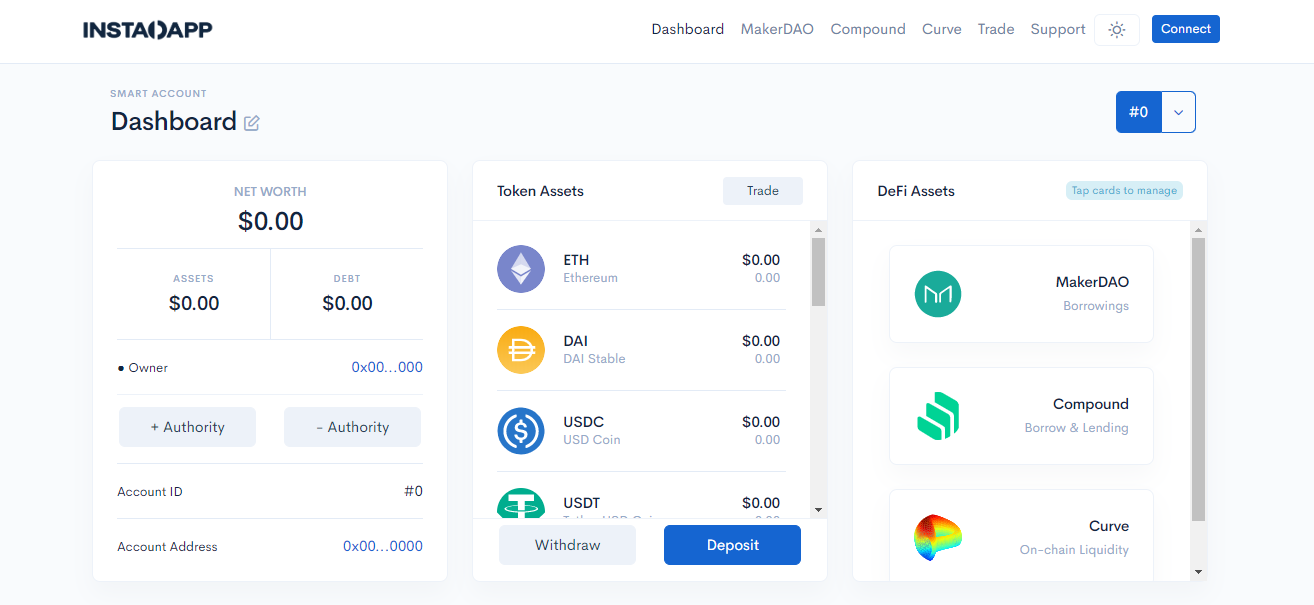
Task: Select the USDC USD Coin token row
Action: point(641,431)
